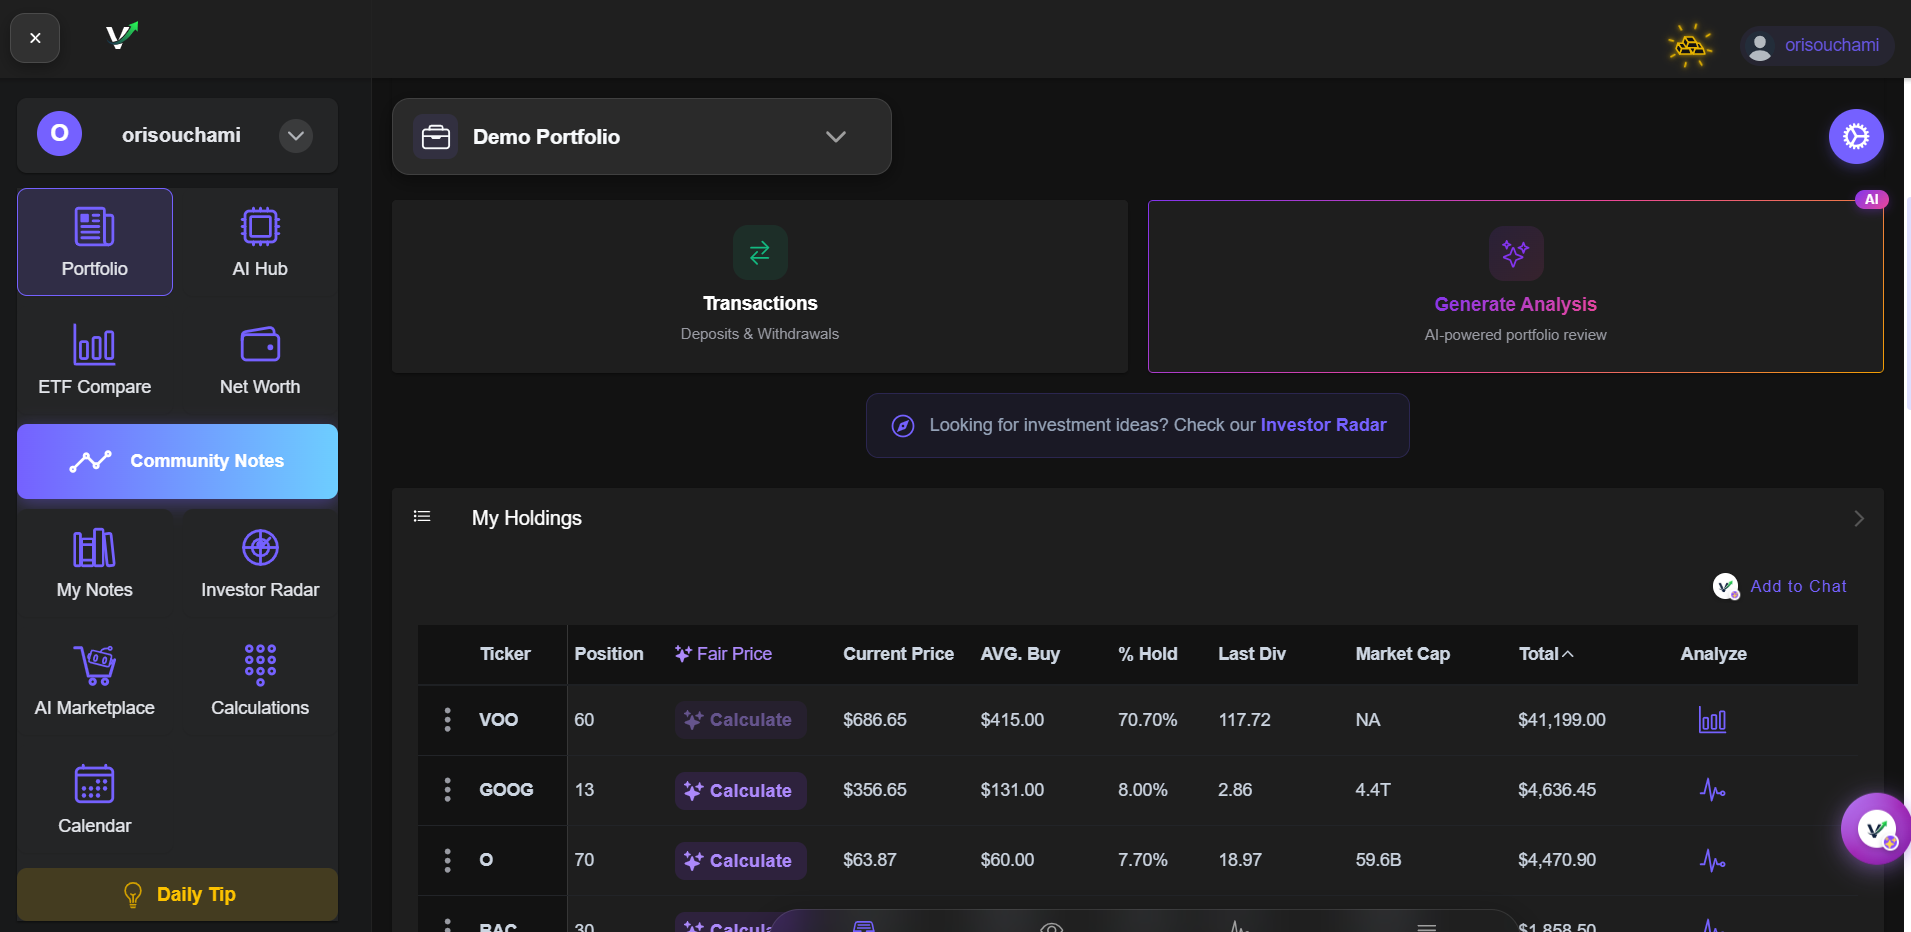The image size is (1911, 932).
Task: Toggle the light/dark theme sun icon
Action: click(1690, 46)
